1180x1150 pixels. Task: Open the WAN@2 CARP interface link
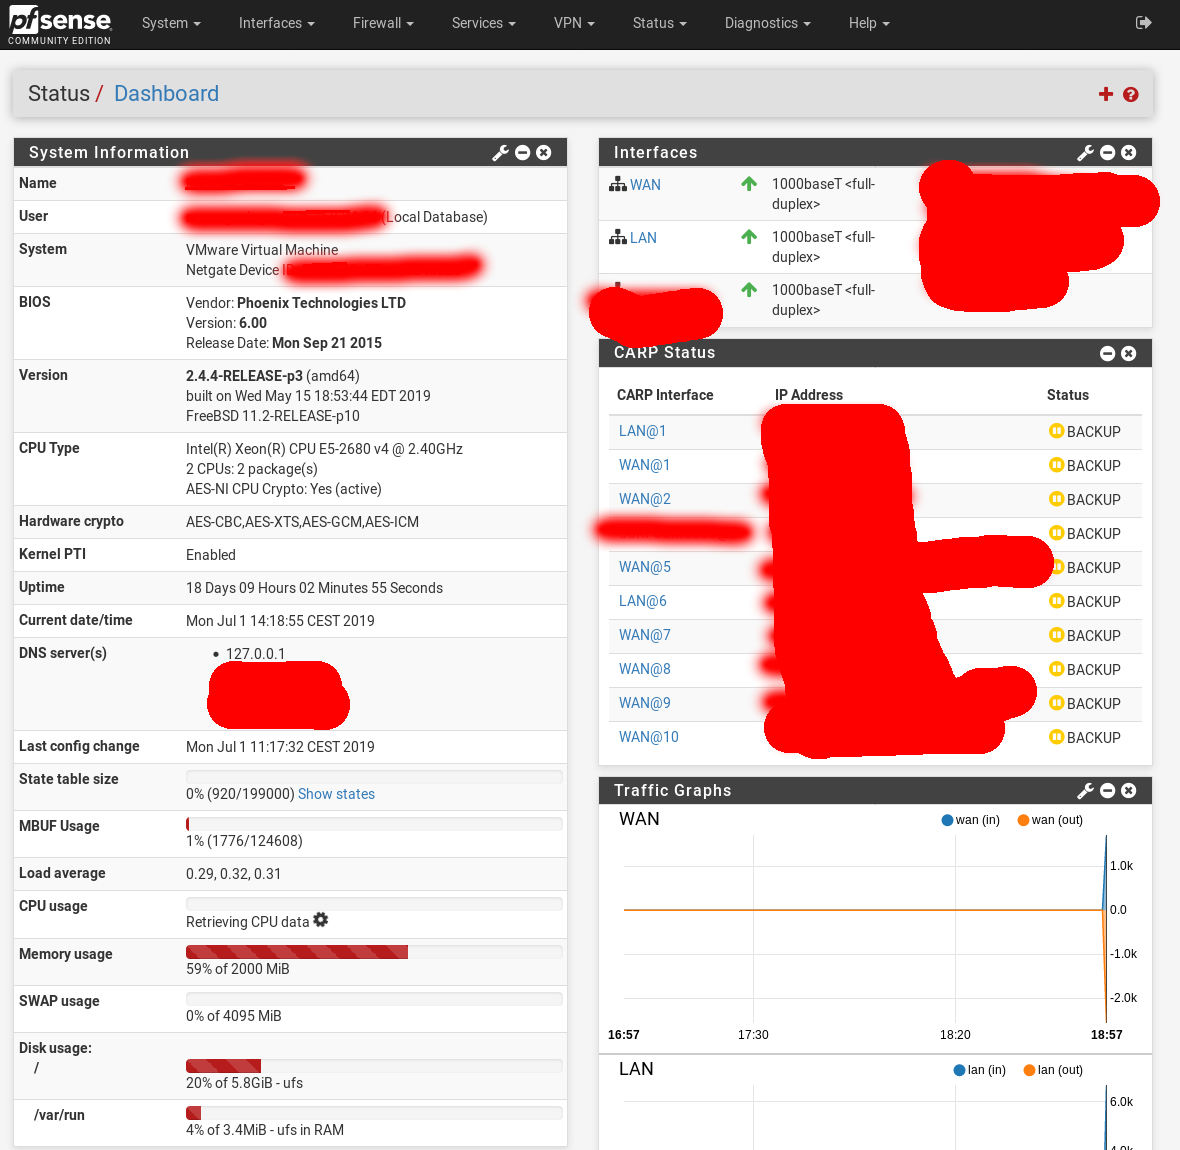645,499
